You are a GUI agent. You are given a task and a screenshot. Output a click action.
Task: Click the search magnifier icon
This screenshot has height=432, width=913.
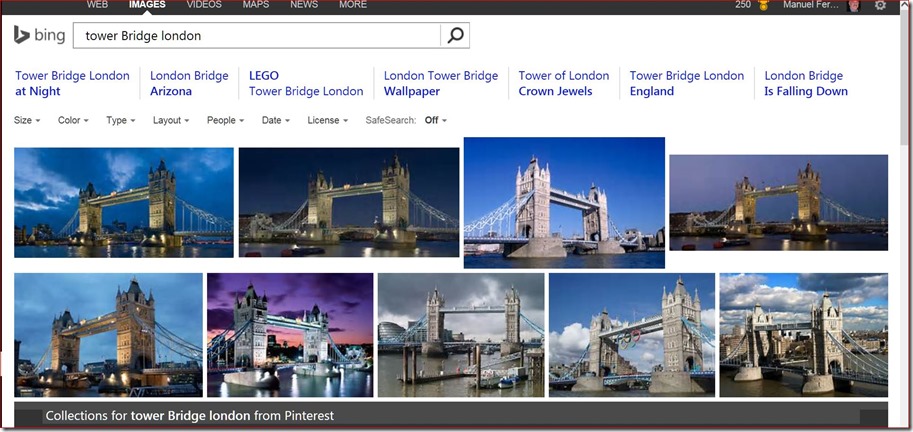click(455, 36)
